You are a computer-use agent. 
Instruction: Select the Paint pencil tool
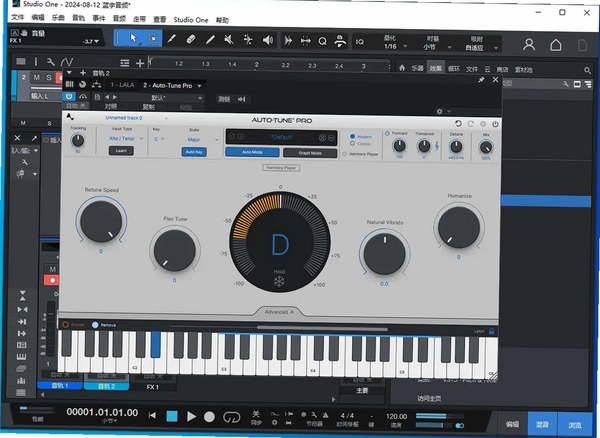tap(210, 39)
